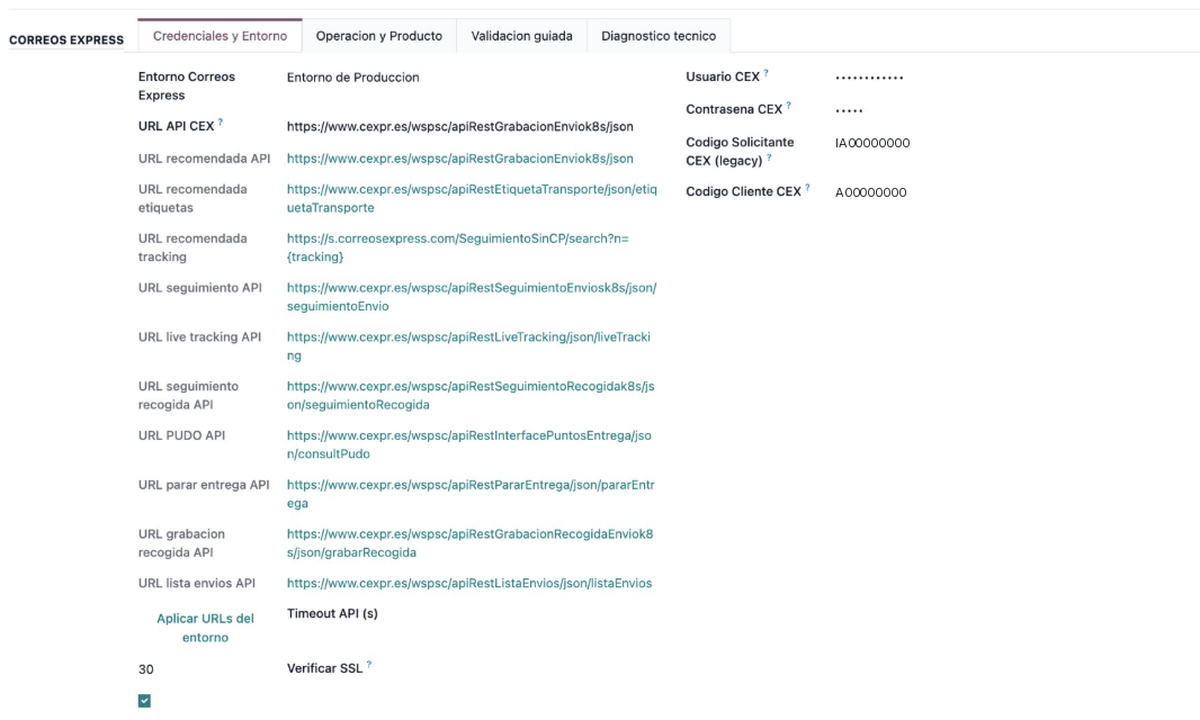
Task: Click the Codigo Cliente CEX label
Action: pyautogui.click(x=744, y=192)
